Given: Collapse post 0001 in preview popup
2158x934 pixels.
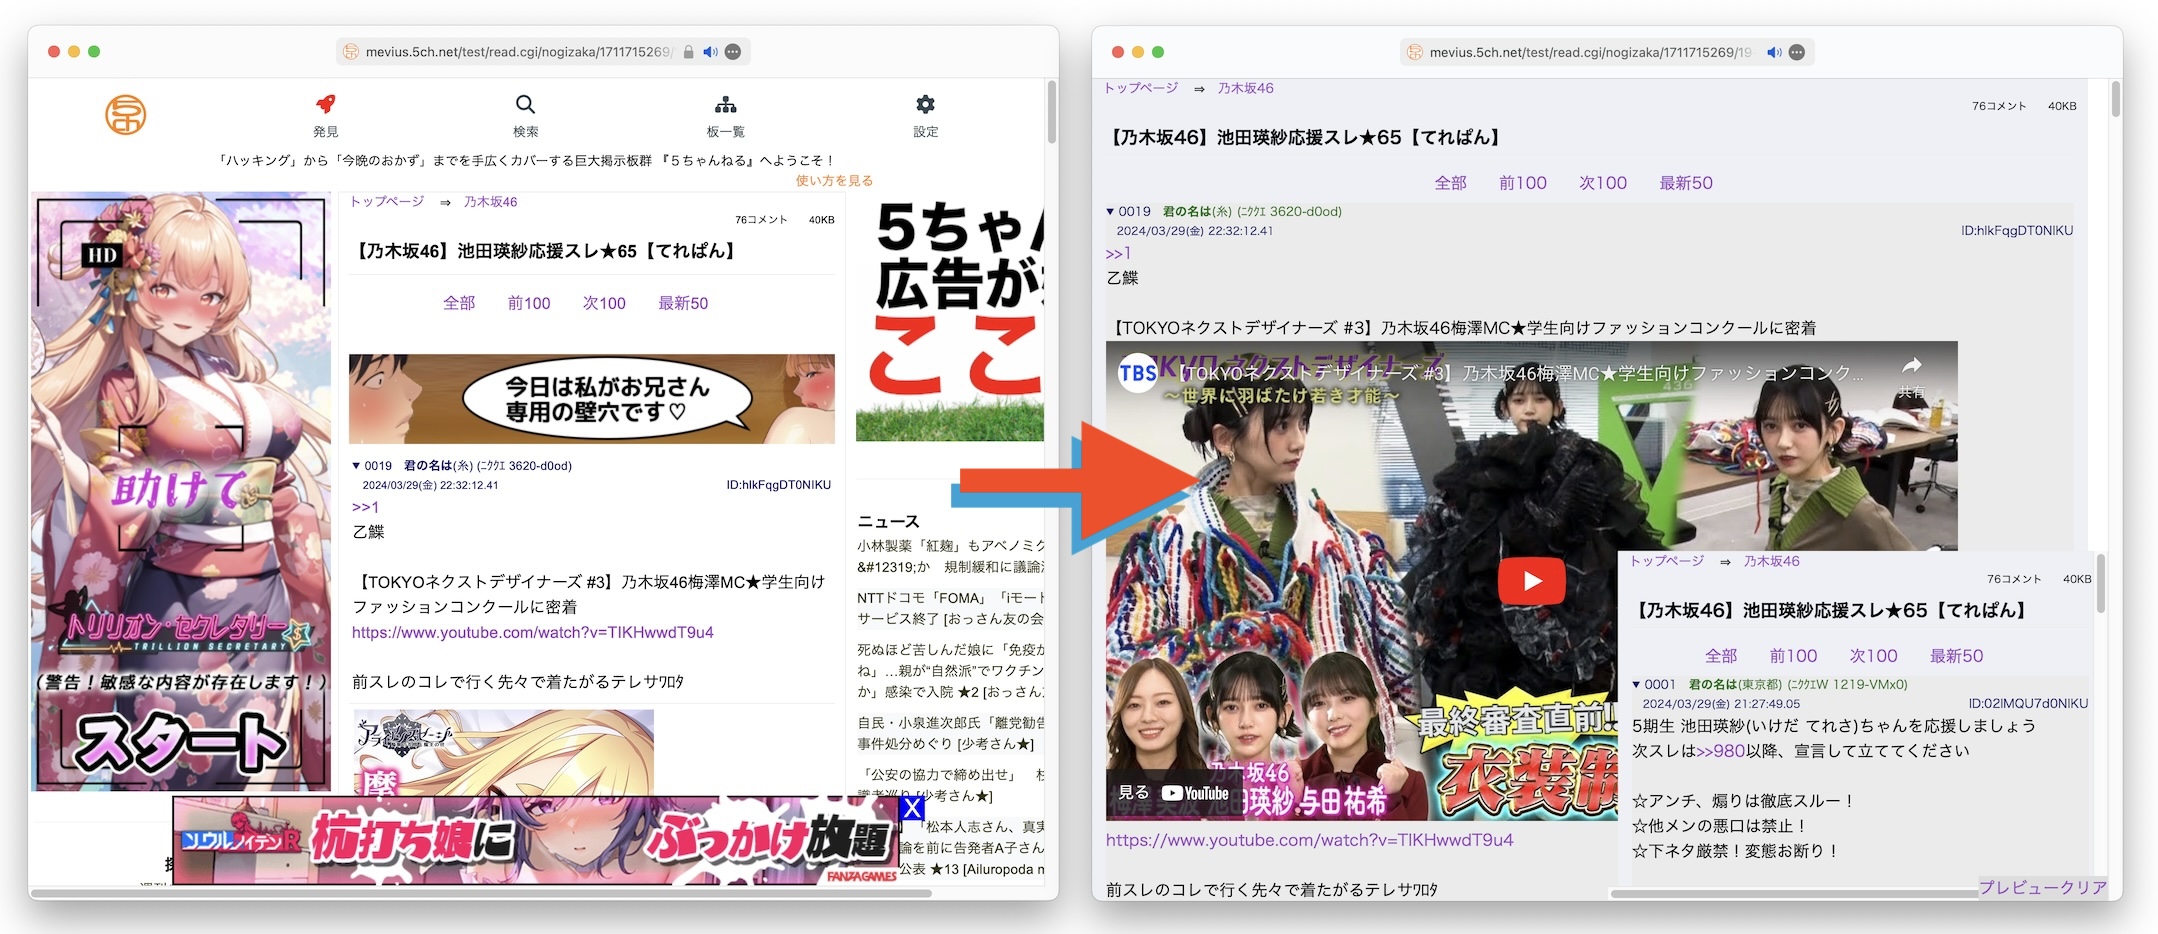Looking at the screenshot, I should [1636, 685].
